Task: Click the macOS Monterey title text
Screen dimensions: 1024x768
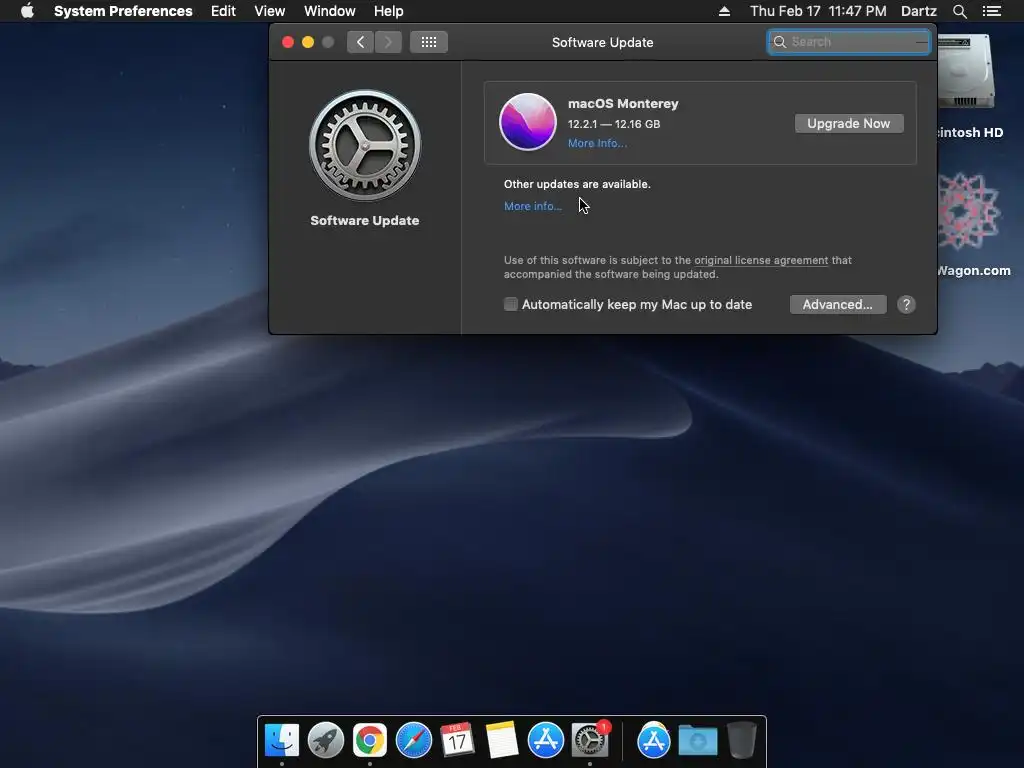Action: (623, 103)
